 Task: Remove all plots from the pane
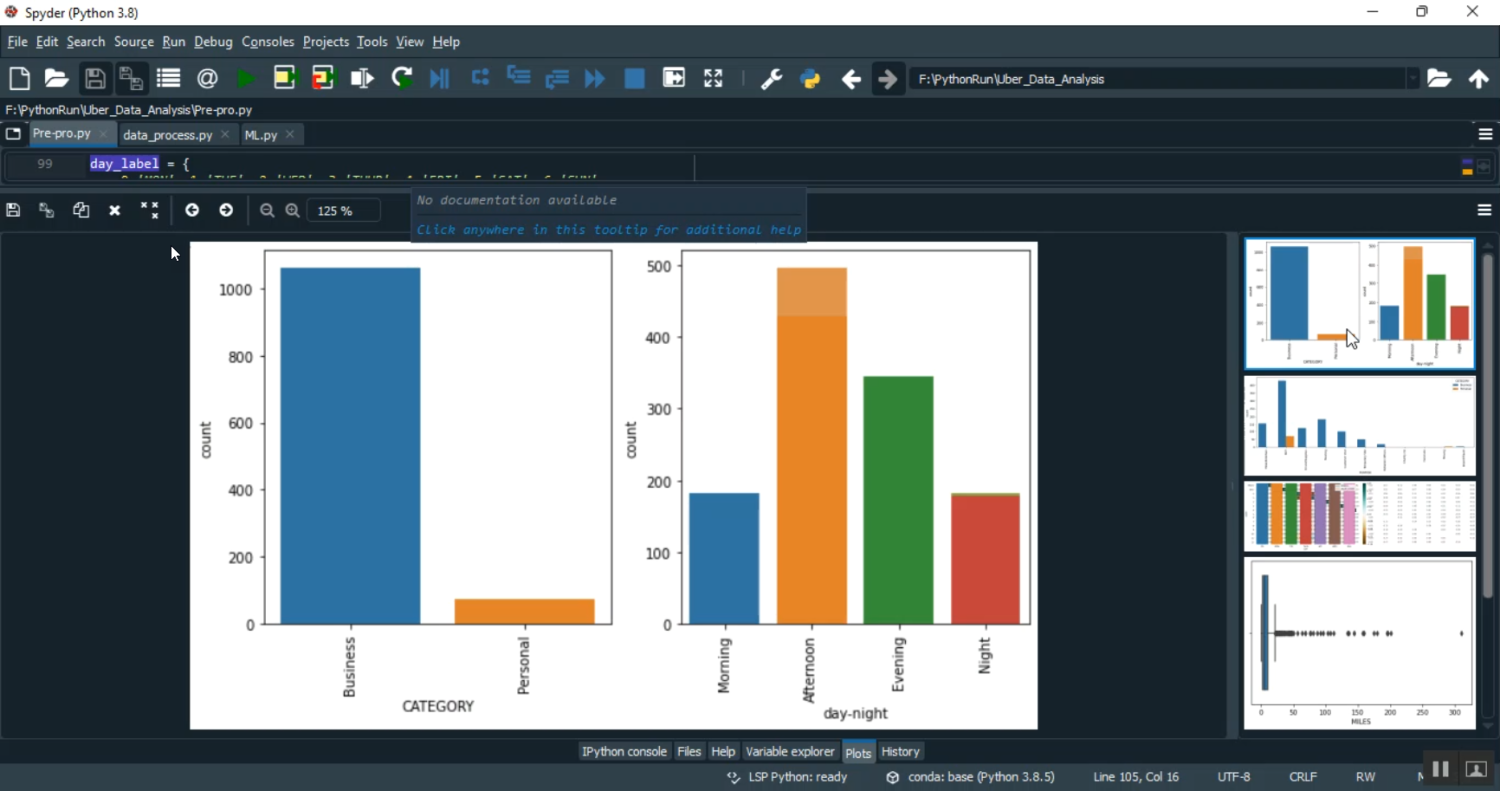[x=149, y=210]
